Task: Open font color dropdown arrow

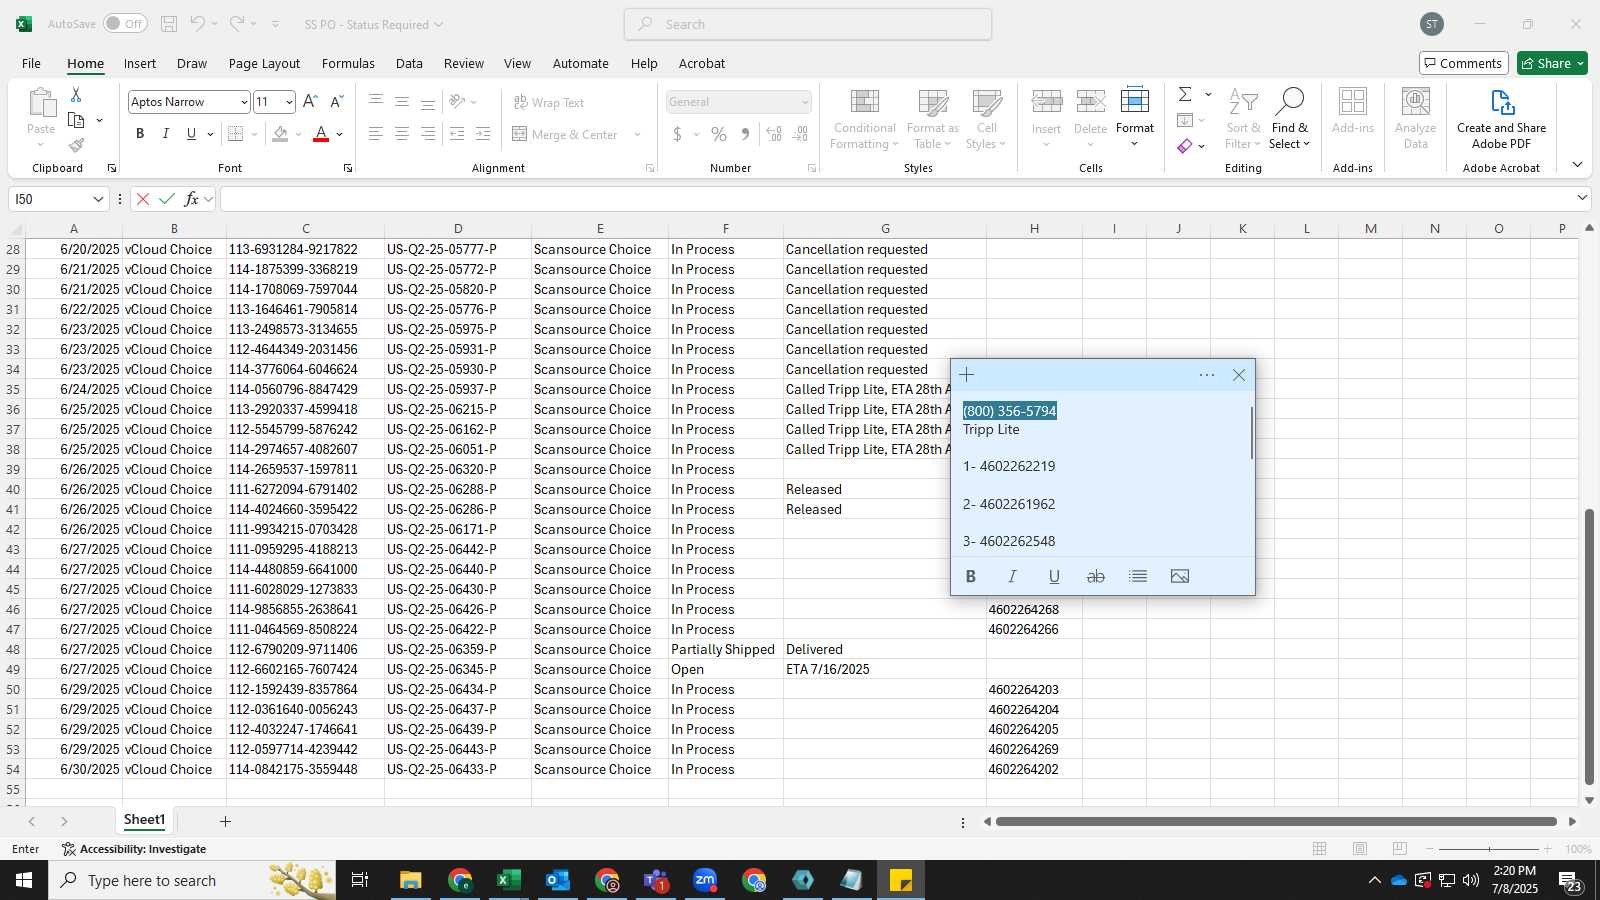Action: (x=340, y=134)
